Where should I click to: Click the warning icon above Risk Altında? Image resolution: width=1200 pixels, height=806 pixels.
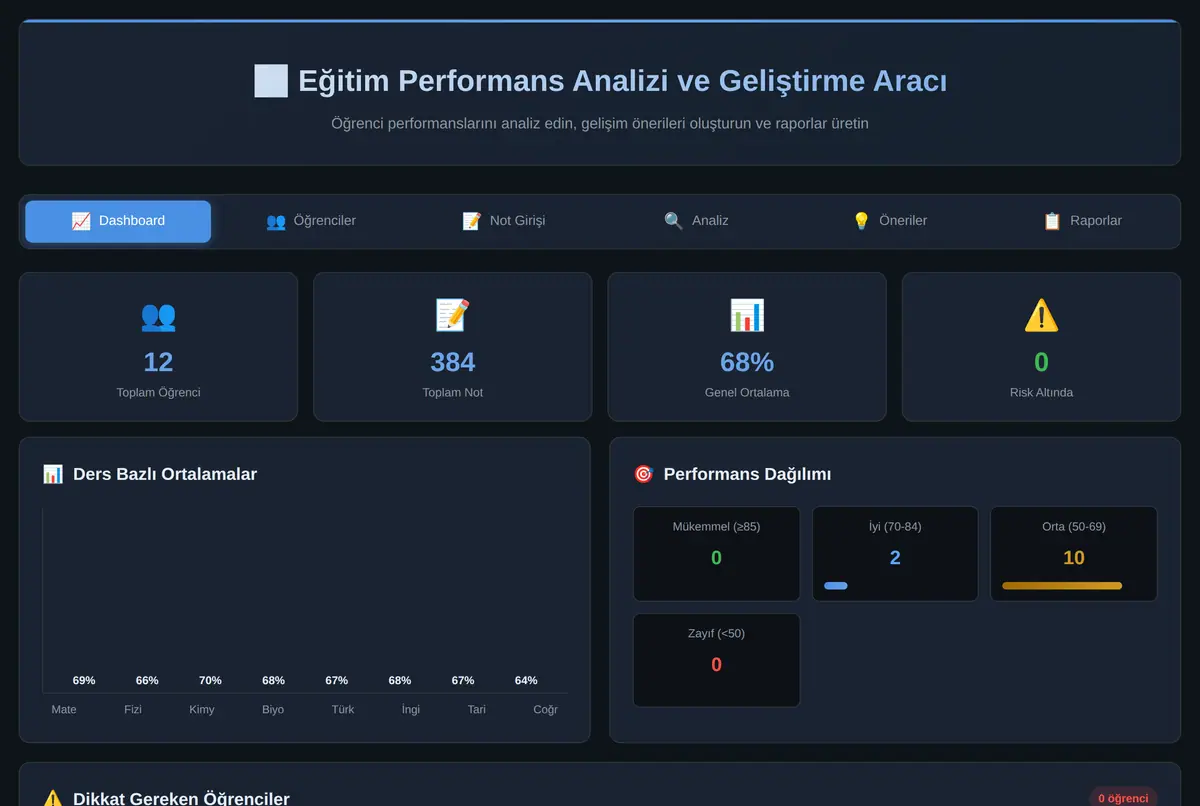coord(1041,316)
